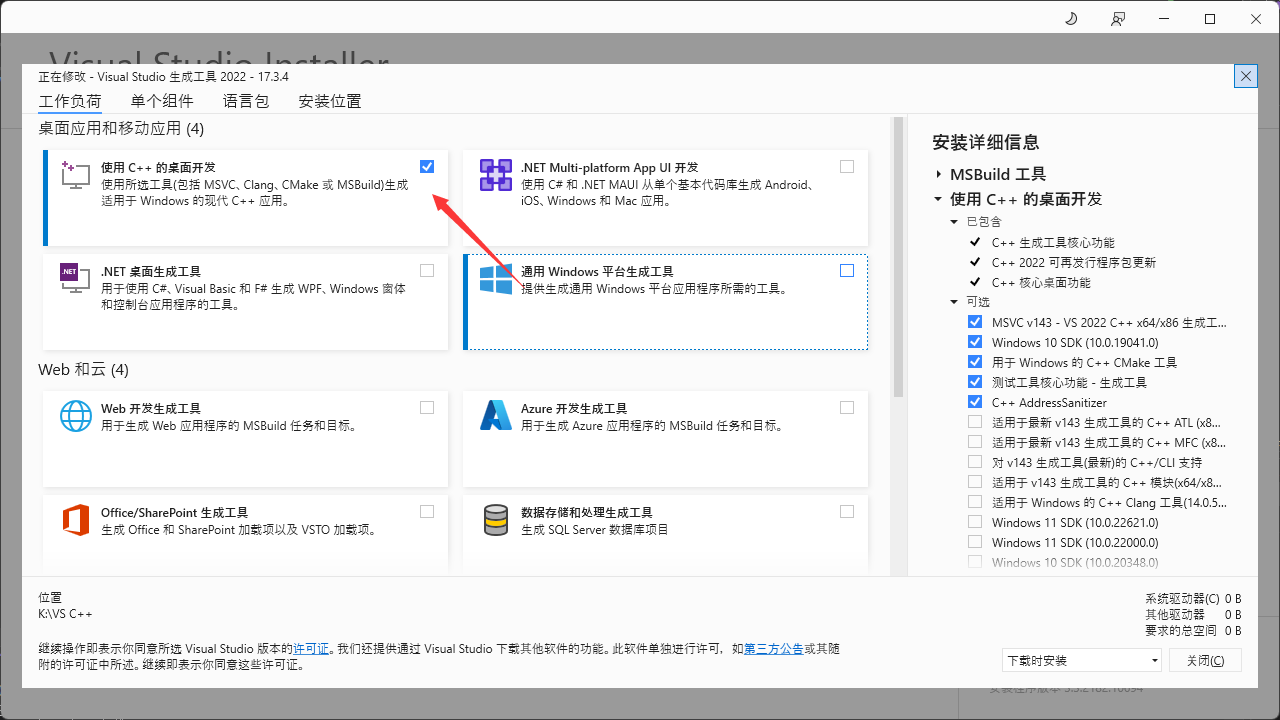This screenshot has height=720, width=1280.
Task: Check the .NET Multi-platform App UI 开发 checkbox
Action: 847,167
